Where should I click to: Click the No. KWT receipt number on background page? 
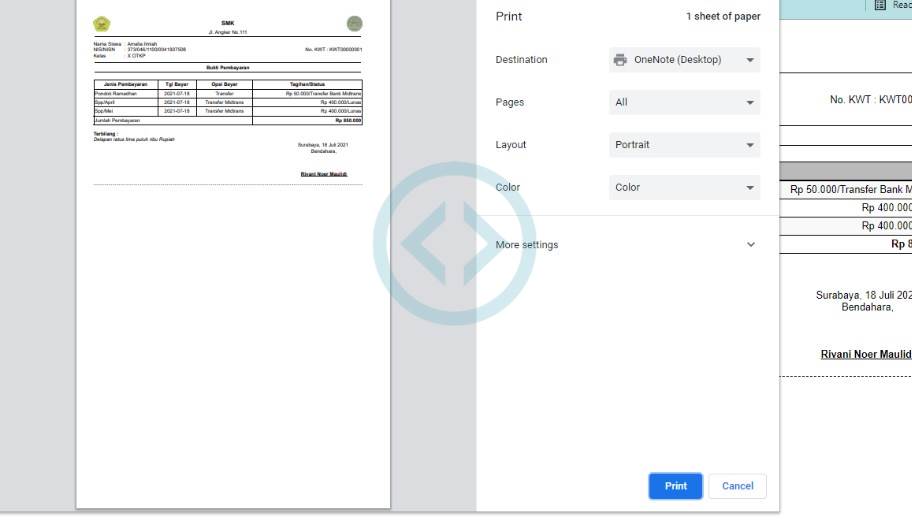[870, 100]
